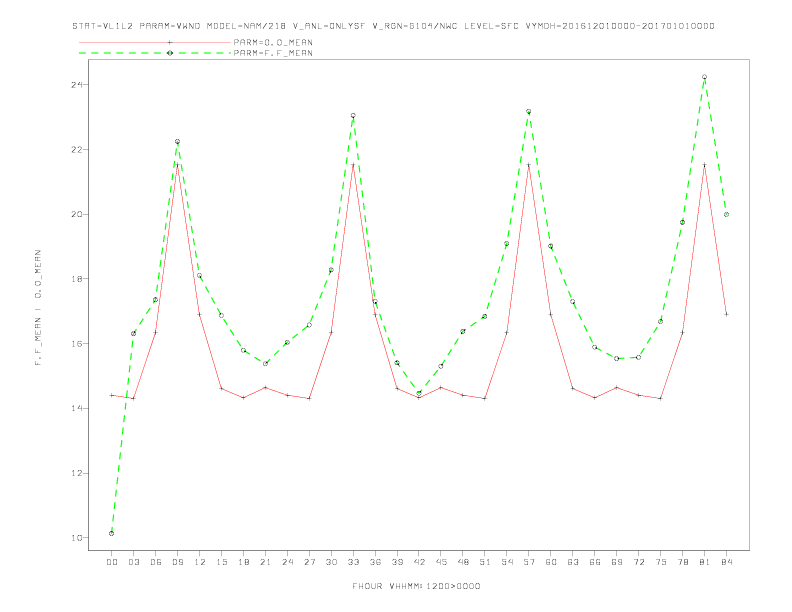
Task: Click x-axis tick label 33
Action: (353, 562)
